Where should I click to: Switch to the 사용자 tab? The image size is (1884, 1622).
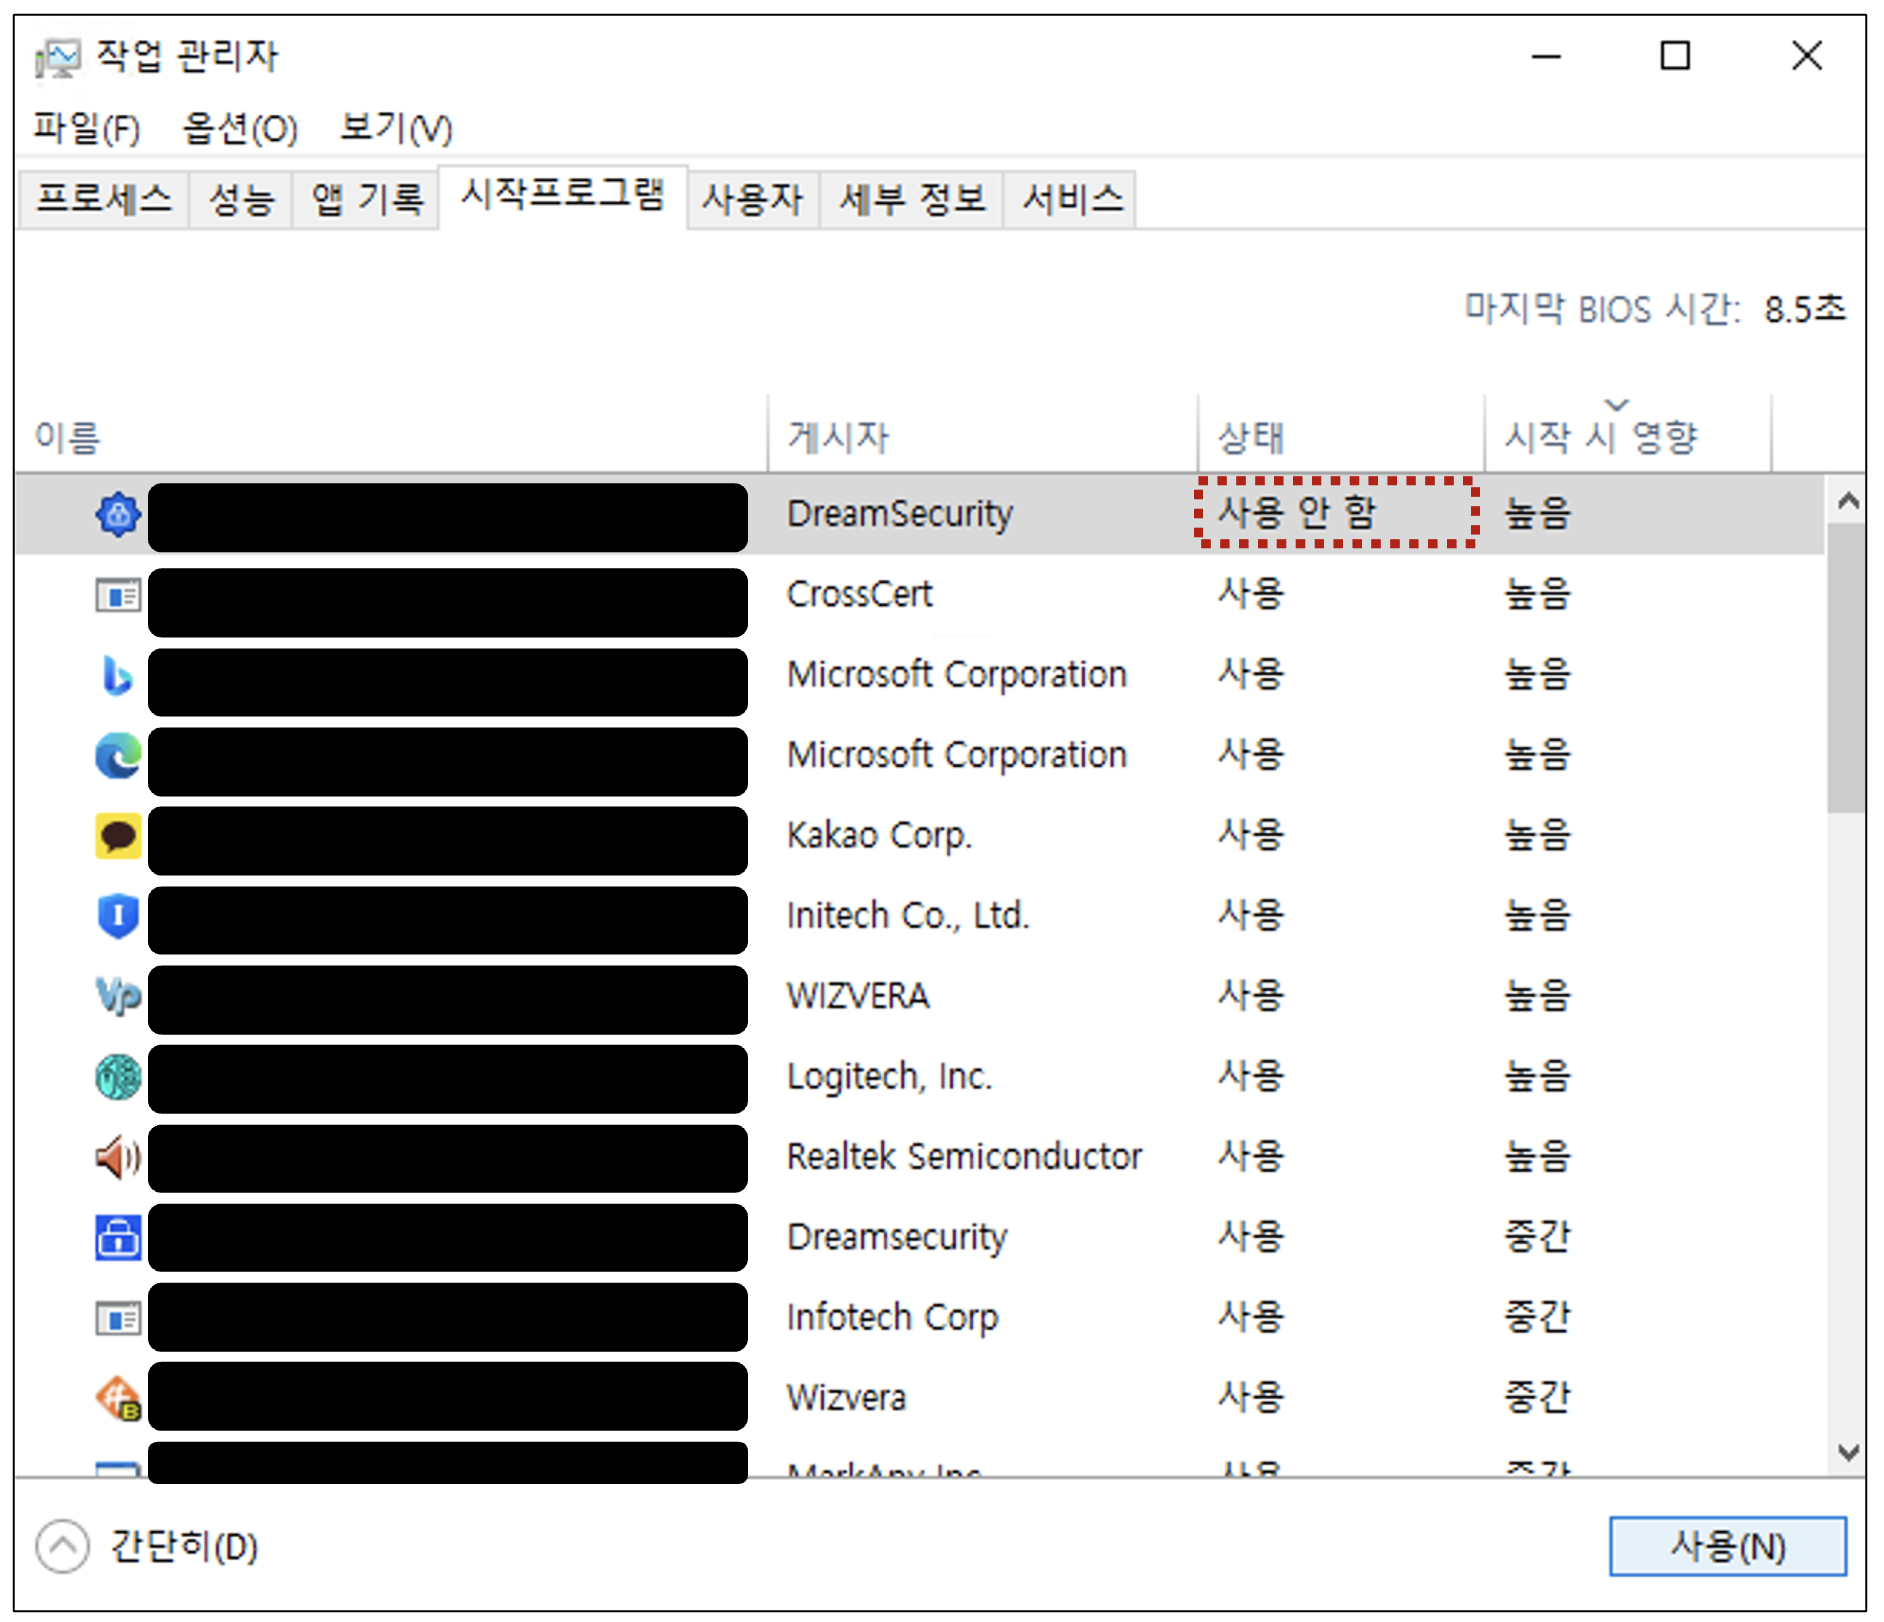click(753, 199)
